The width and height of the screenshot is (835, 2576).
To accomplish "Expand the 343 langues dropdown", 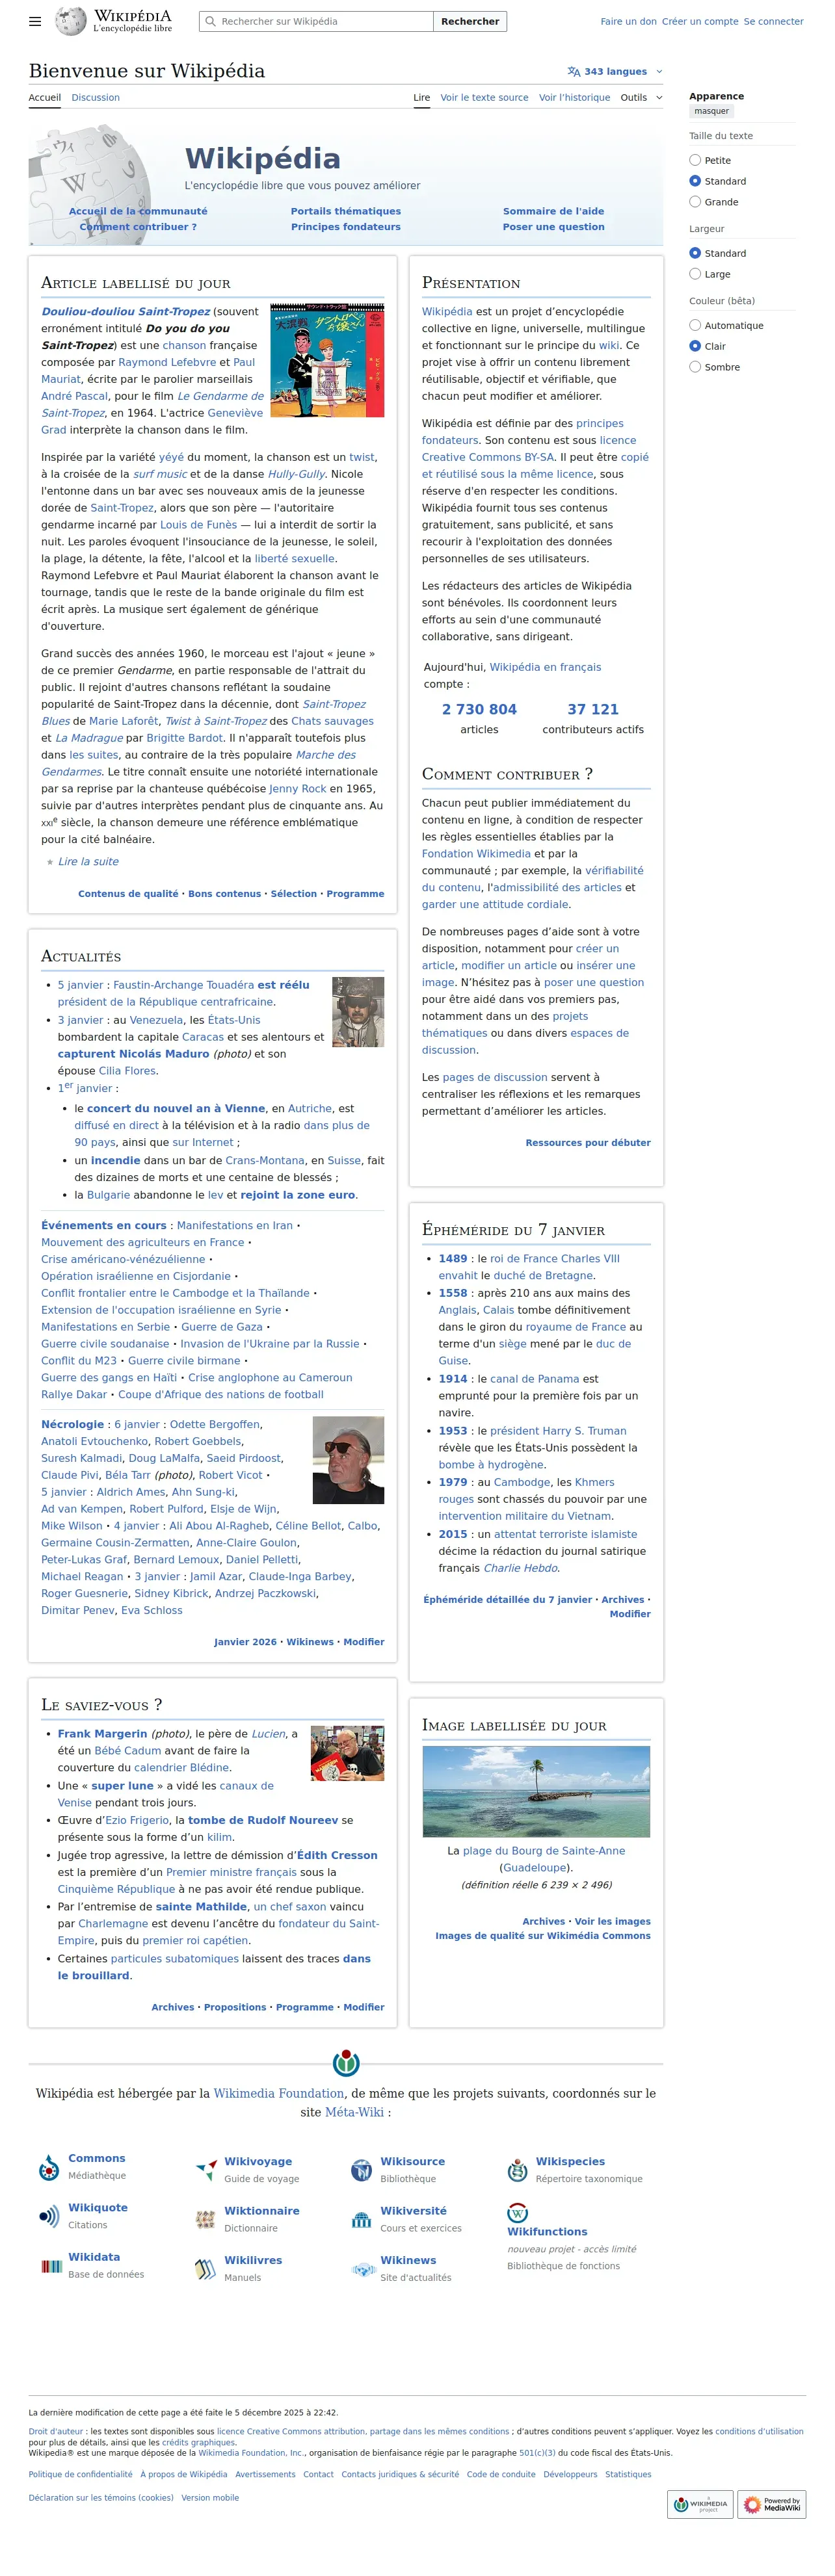I will coord(615,72).
